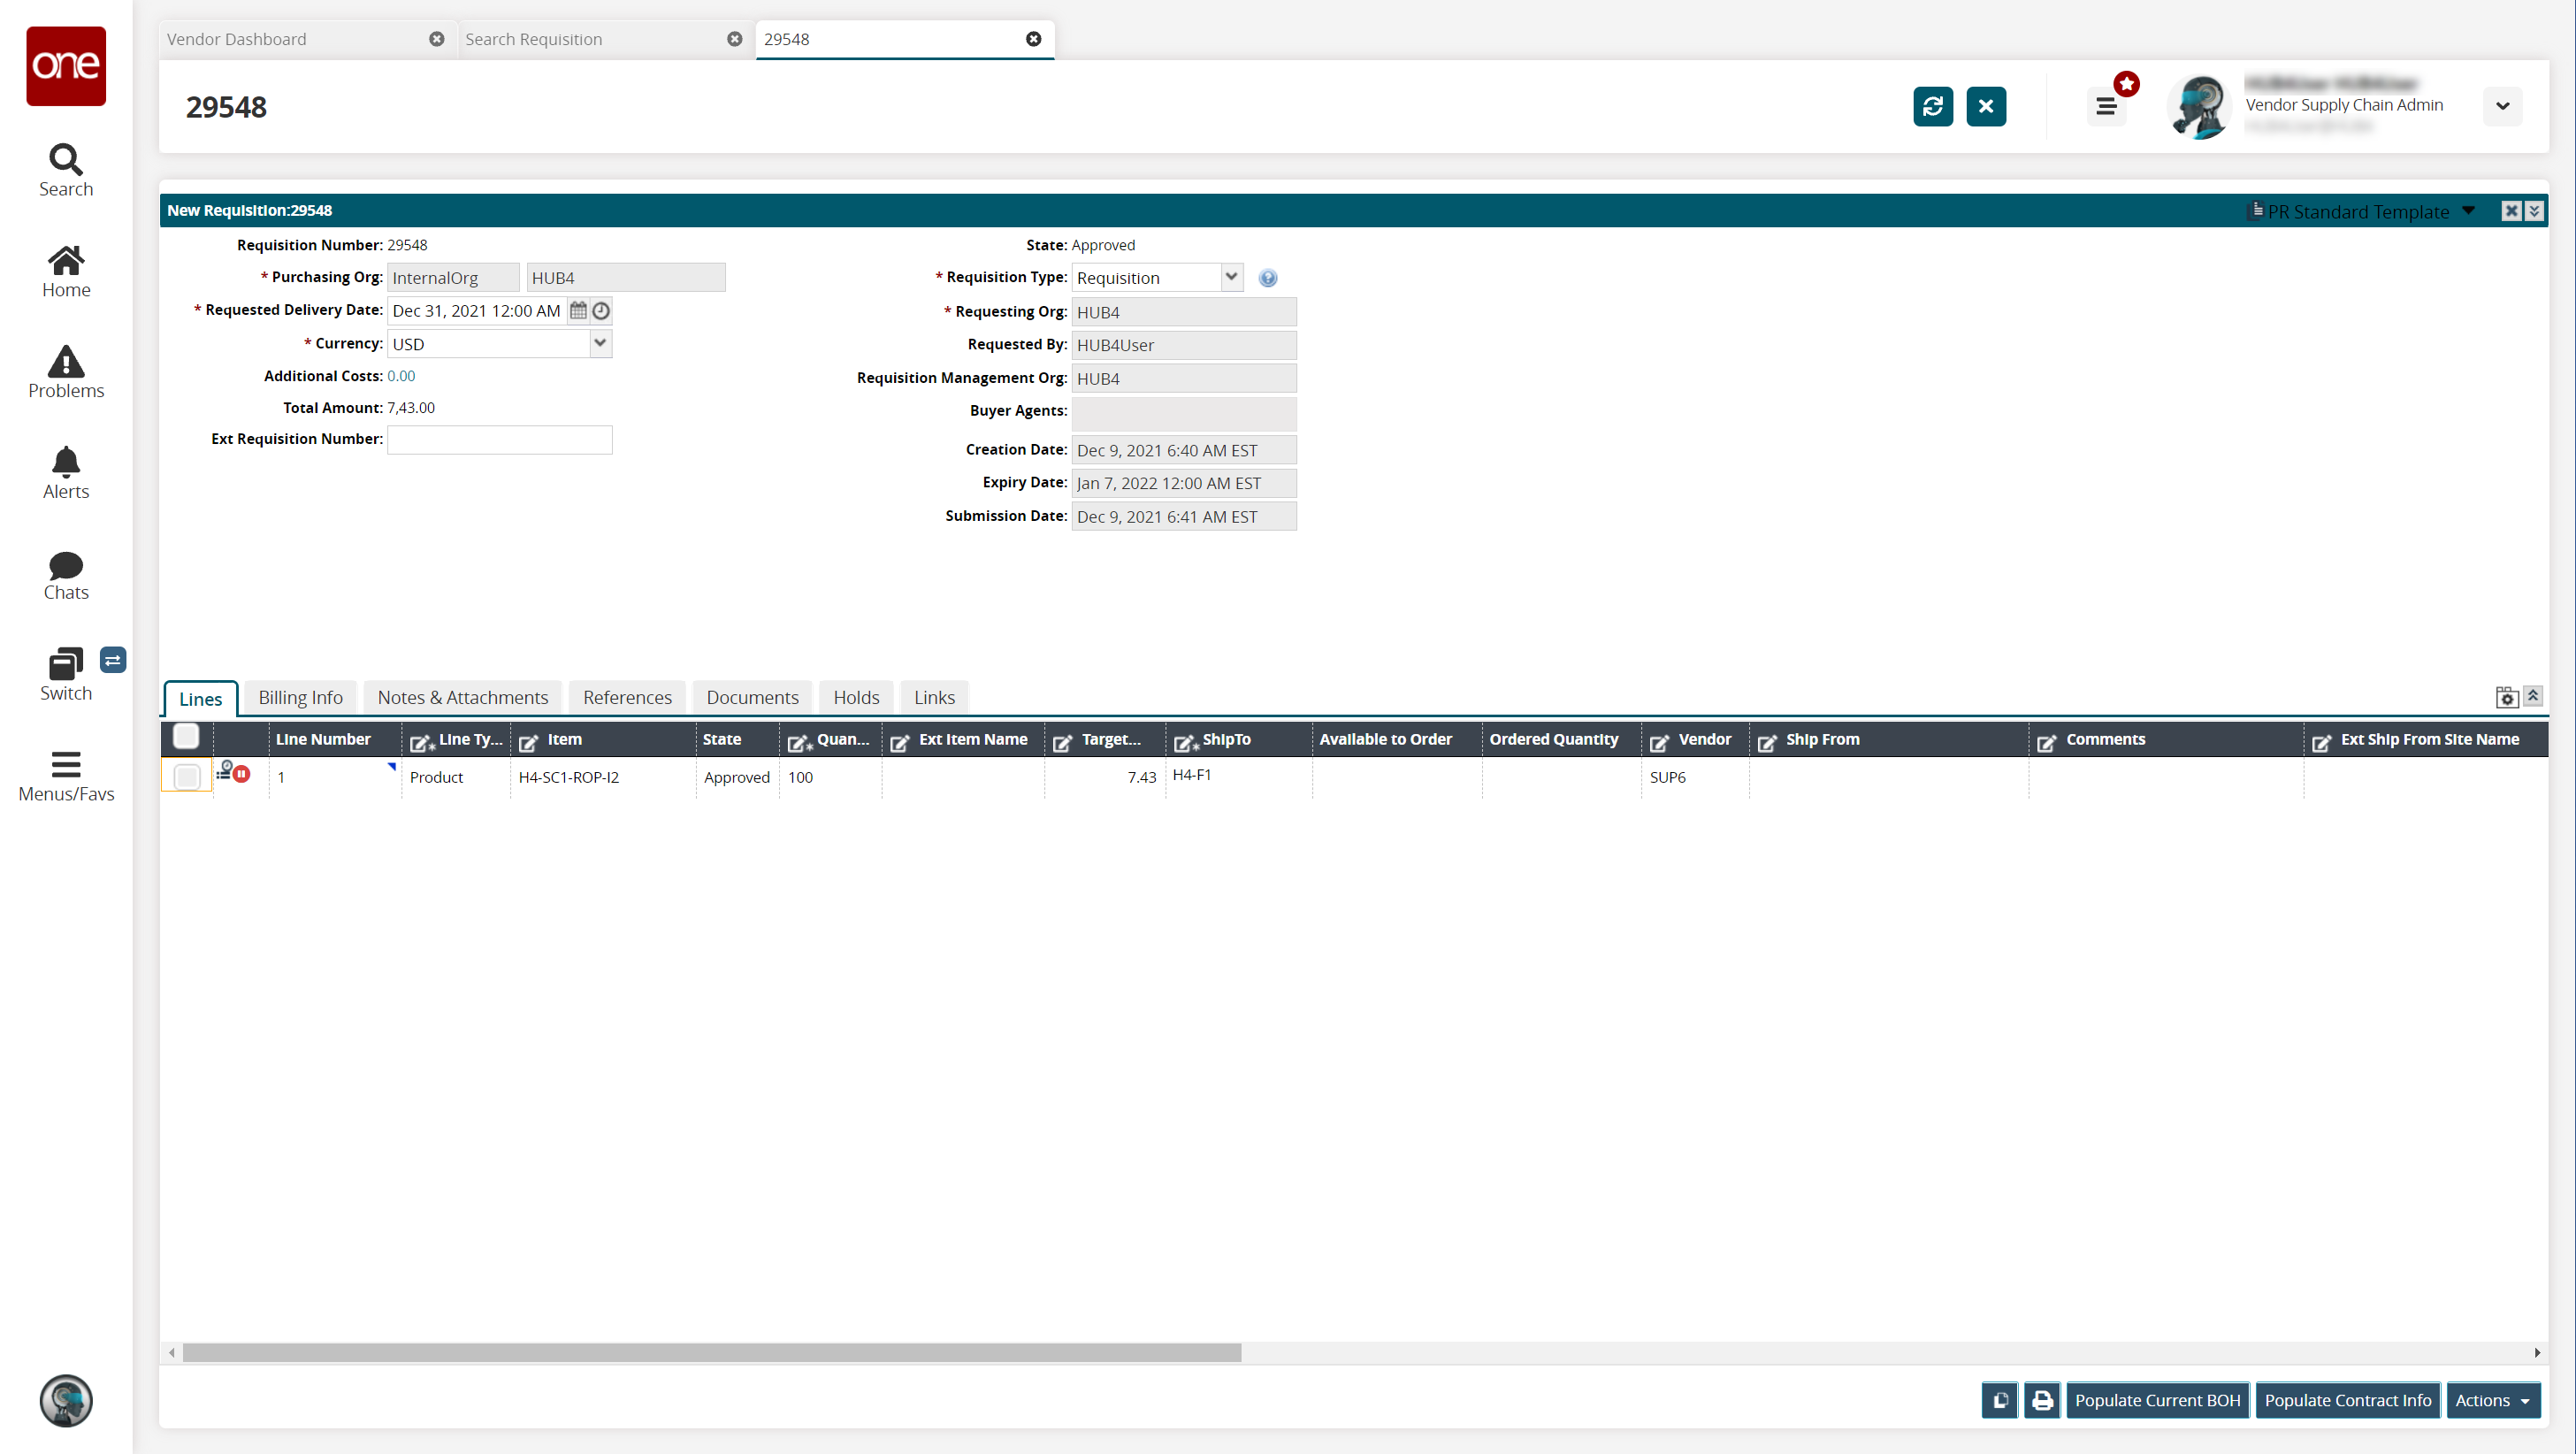Viewport: 2576px width, 1454px height.
Task: Click the refresh icon in the header
Action: [1932, 106]
